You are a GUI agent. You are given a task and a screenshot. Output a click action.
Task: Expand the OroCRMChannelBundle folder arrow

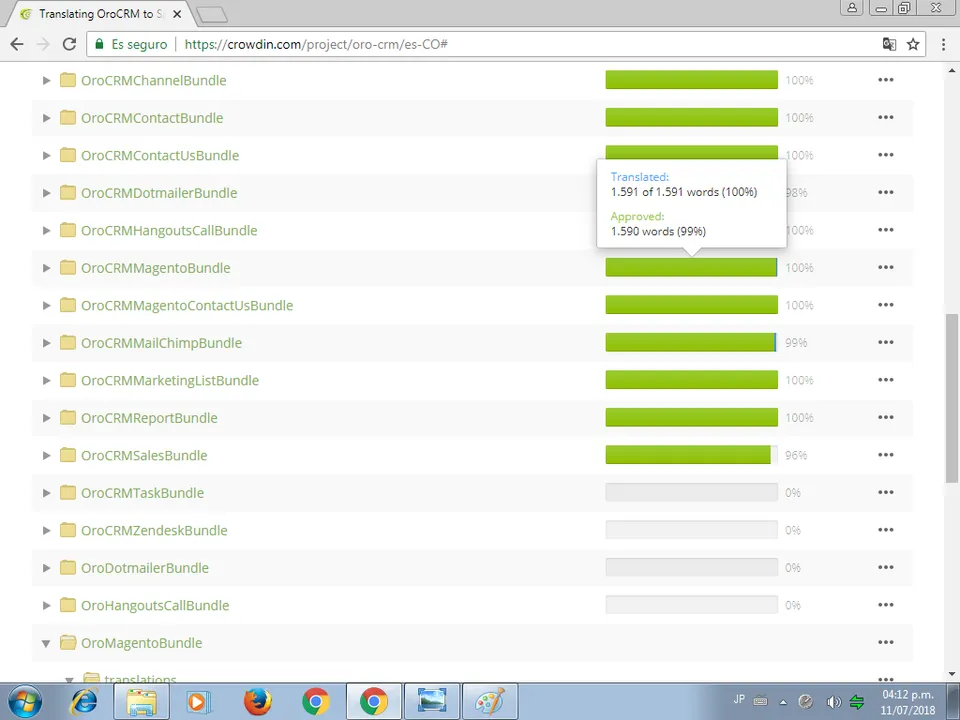pyautogui.click(x=47, y=80)
